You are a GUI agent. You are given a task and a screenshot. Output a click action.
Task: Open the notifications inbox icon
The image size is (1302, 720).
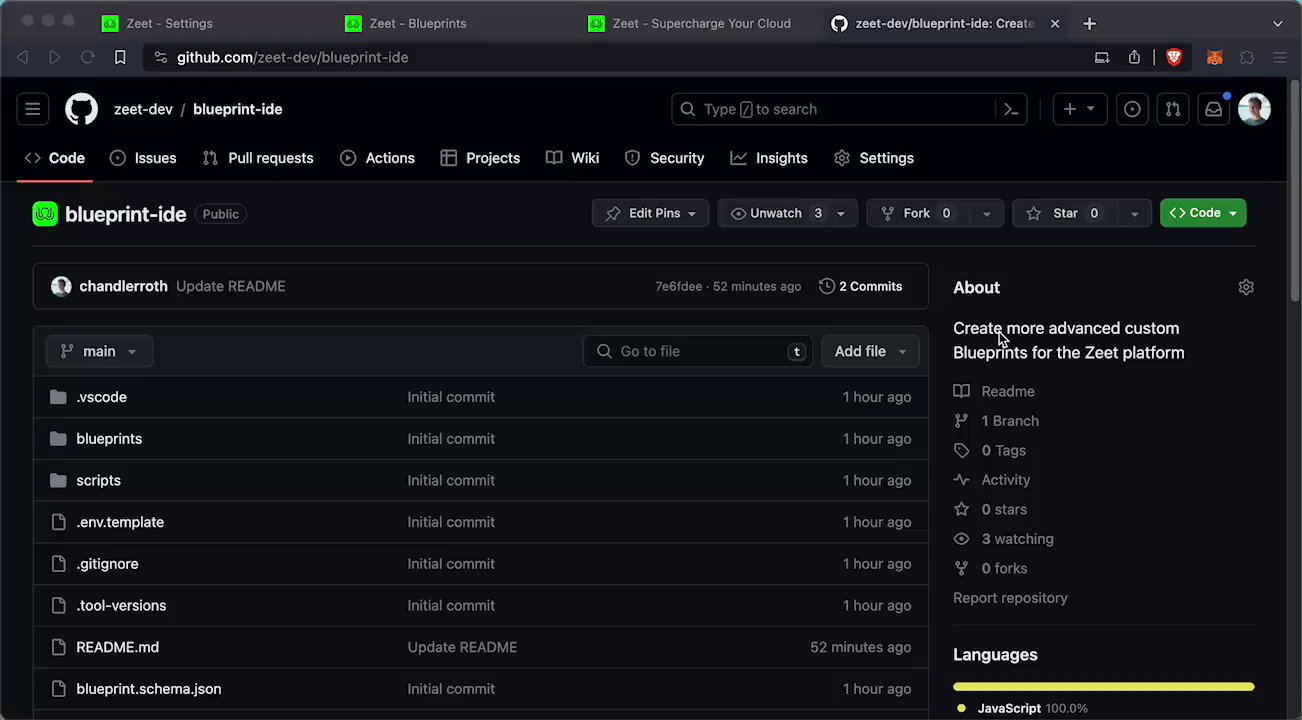1213,109
